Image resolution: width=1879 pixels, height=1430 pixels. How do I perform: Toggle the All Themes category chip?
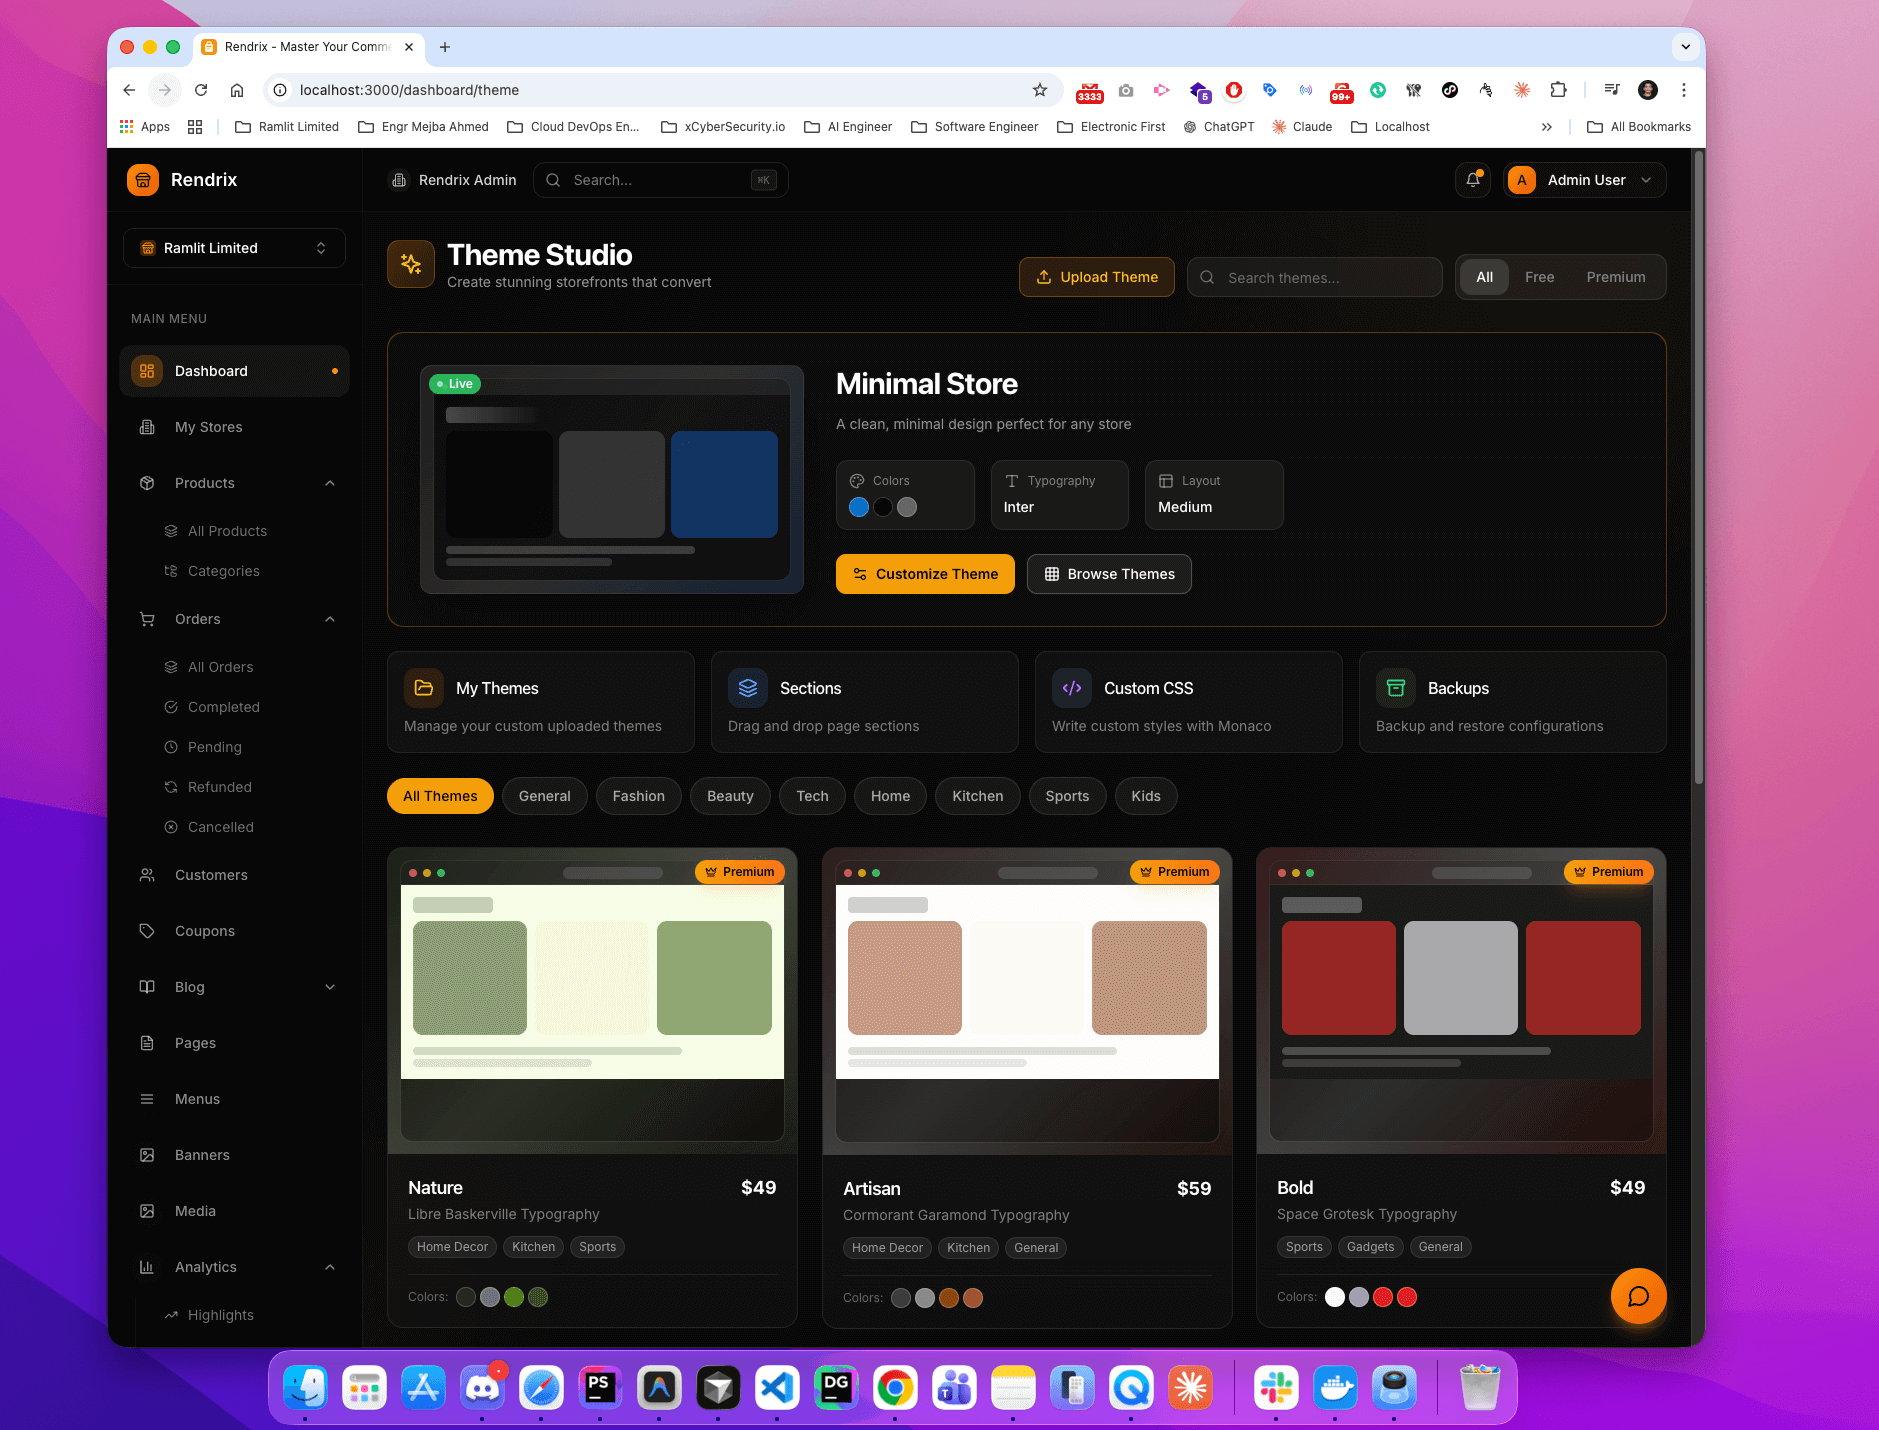click(440, 795)
